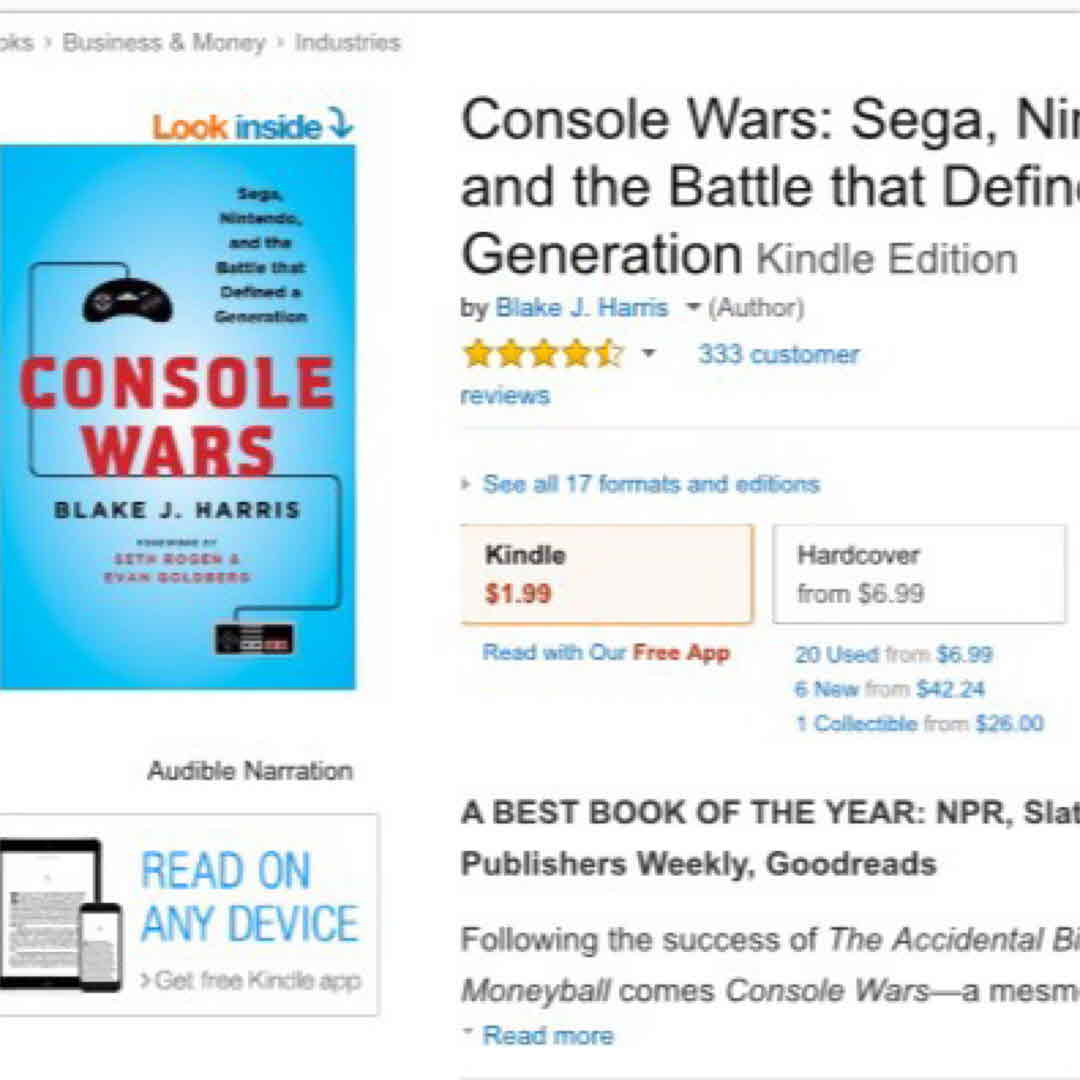Expand the description with Read more
This screenshot has width=1080, height=1080.
click(547, 1036)
